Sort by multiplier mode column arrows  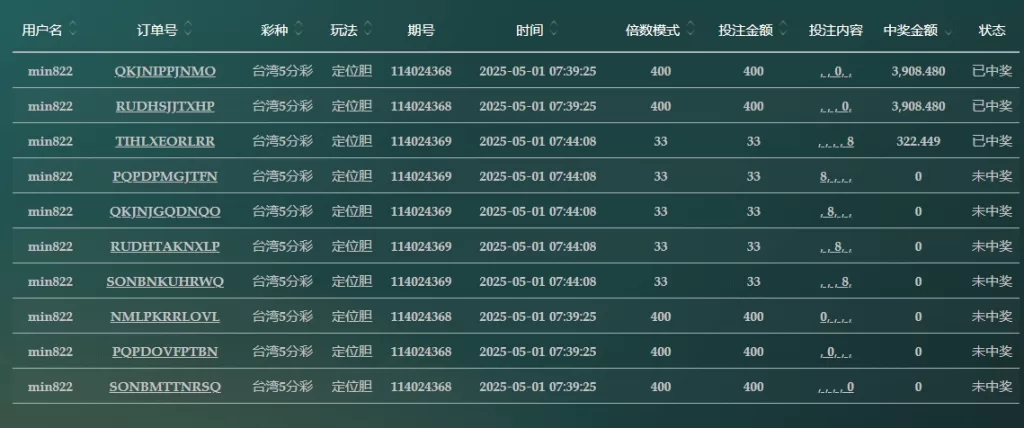tap(690, 31)
